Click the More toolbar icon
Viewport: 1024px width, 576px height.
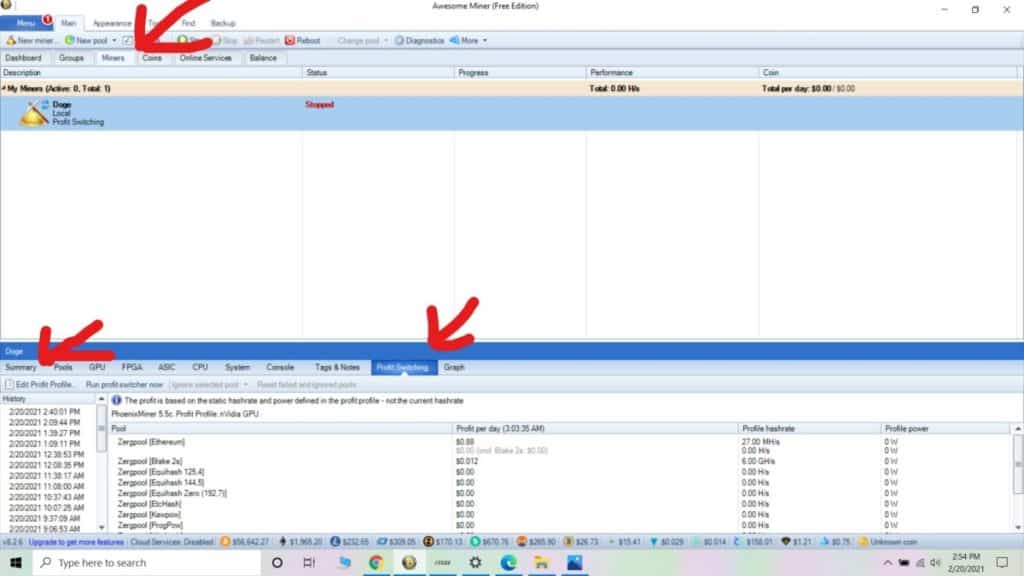[x=455, y=40]
